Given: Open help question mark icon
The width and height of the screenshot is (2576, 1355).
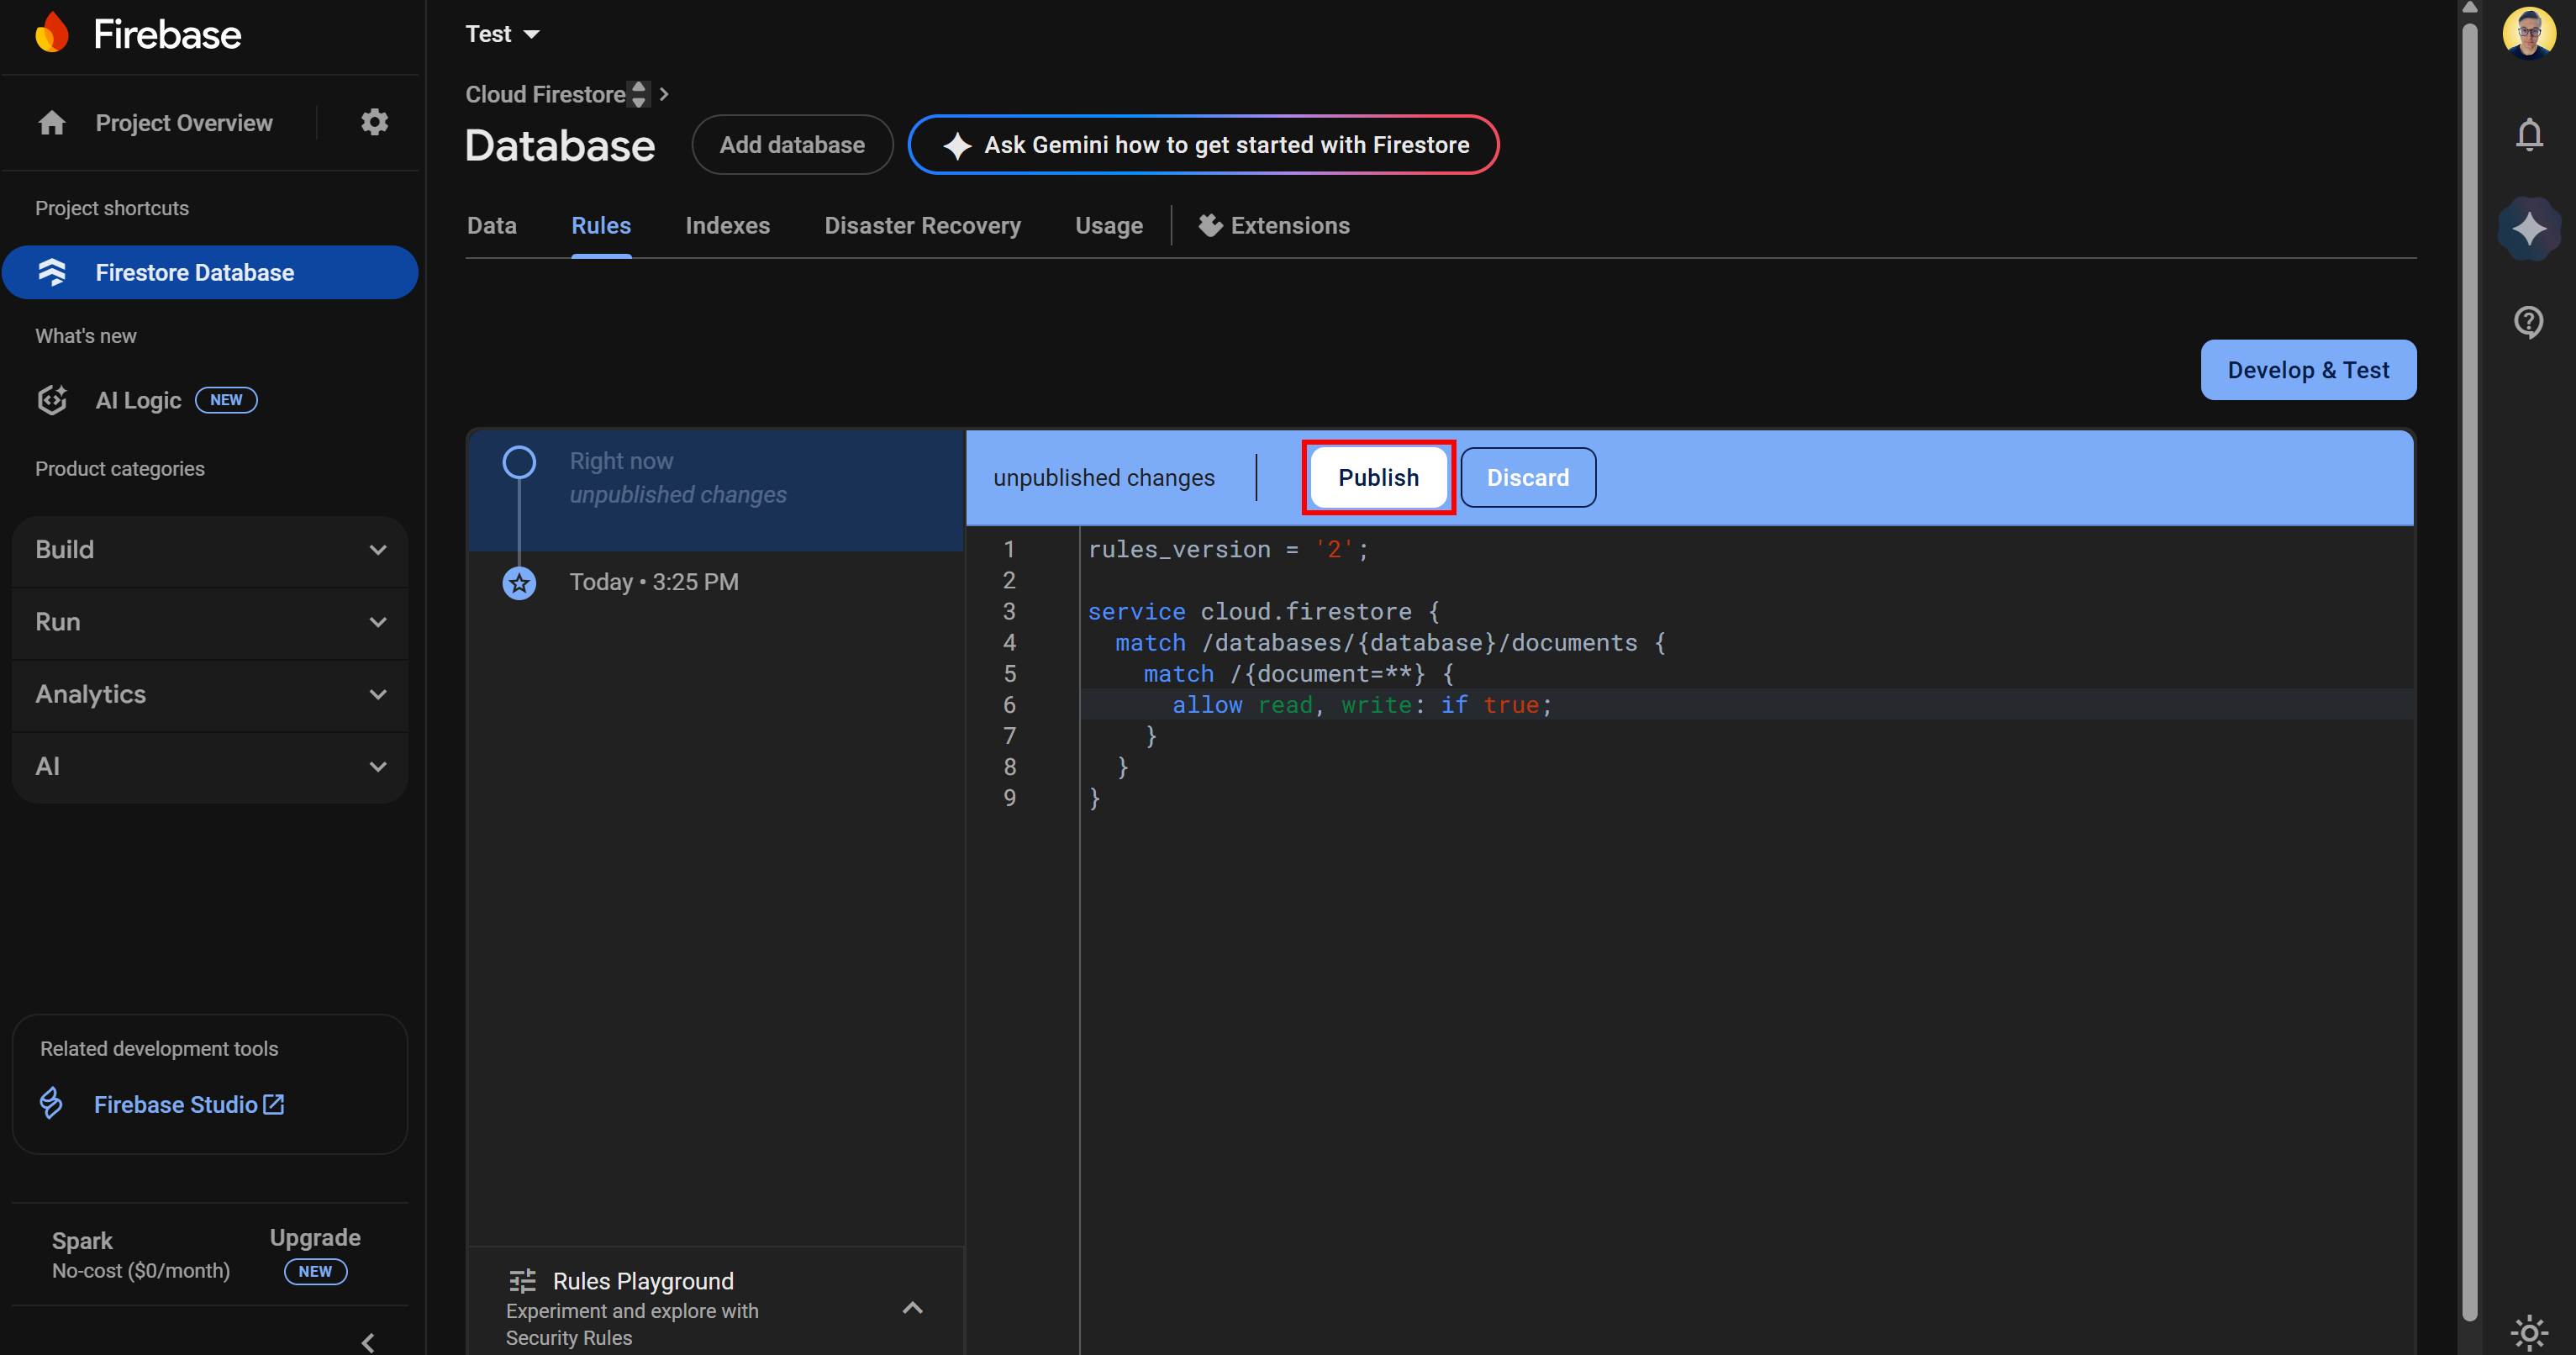Looking at the screenshot, I should 2529,322.
